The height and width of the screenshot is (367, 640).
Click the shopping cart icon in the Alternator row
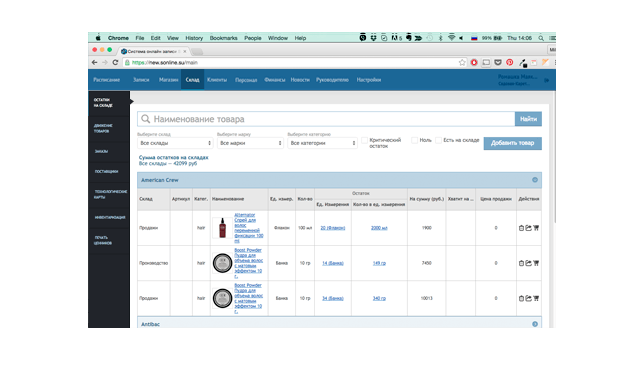click(x=536, y=228)
